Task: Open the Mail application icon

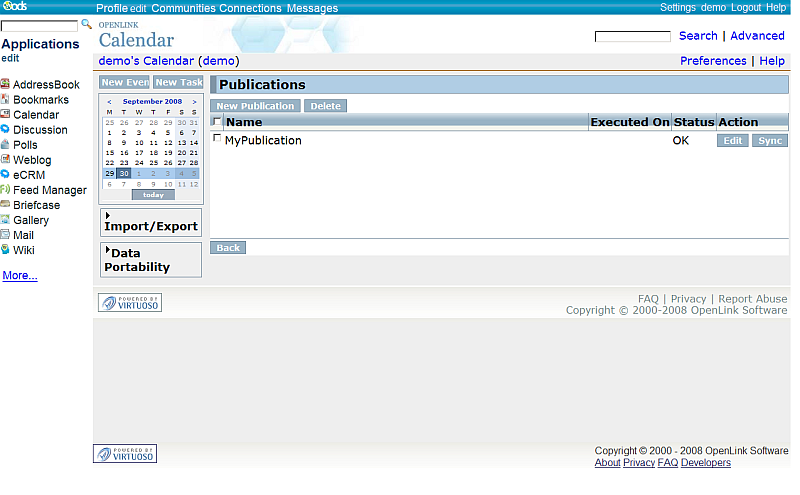Action: (x=6, y=235)
